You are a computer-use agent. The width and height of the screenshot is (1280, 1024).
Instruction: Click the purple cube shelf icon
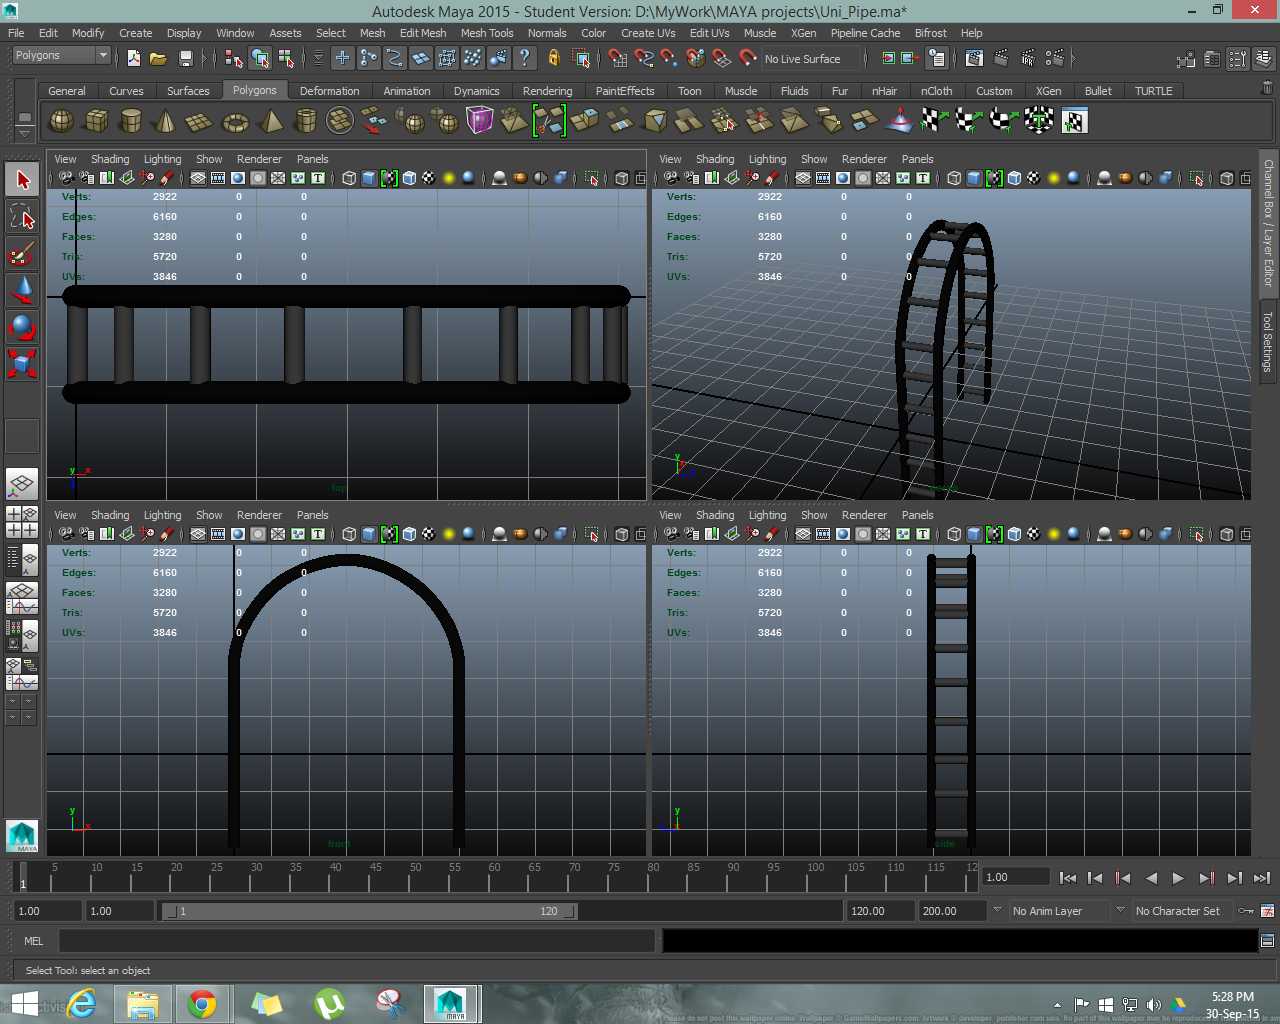click(x=480, y=121)
